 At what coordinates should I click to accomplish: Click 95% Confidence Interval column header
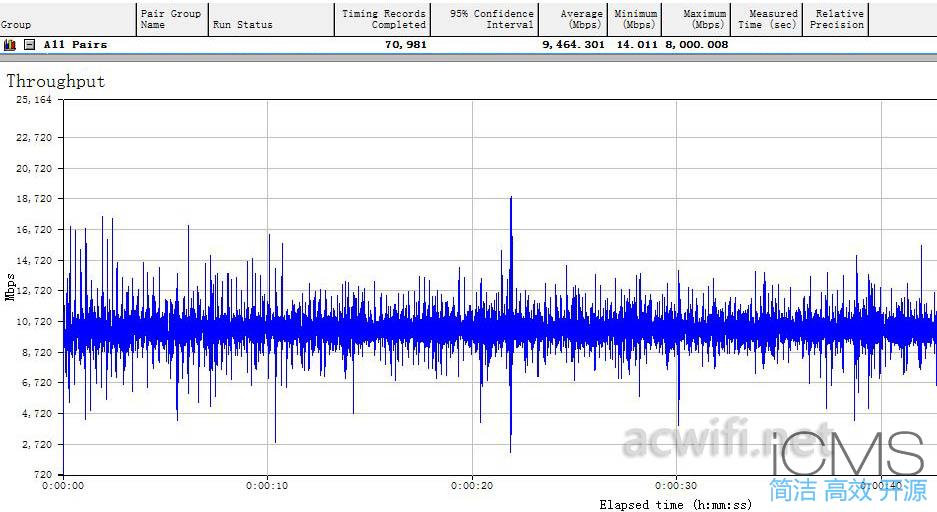[485, 19]
